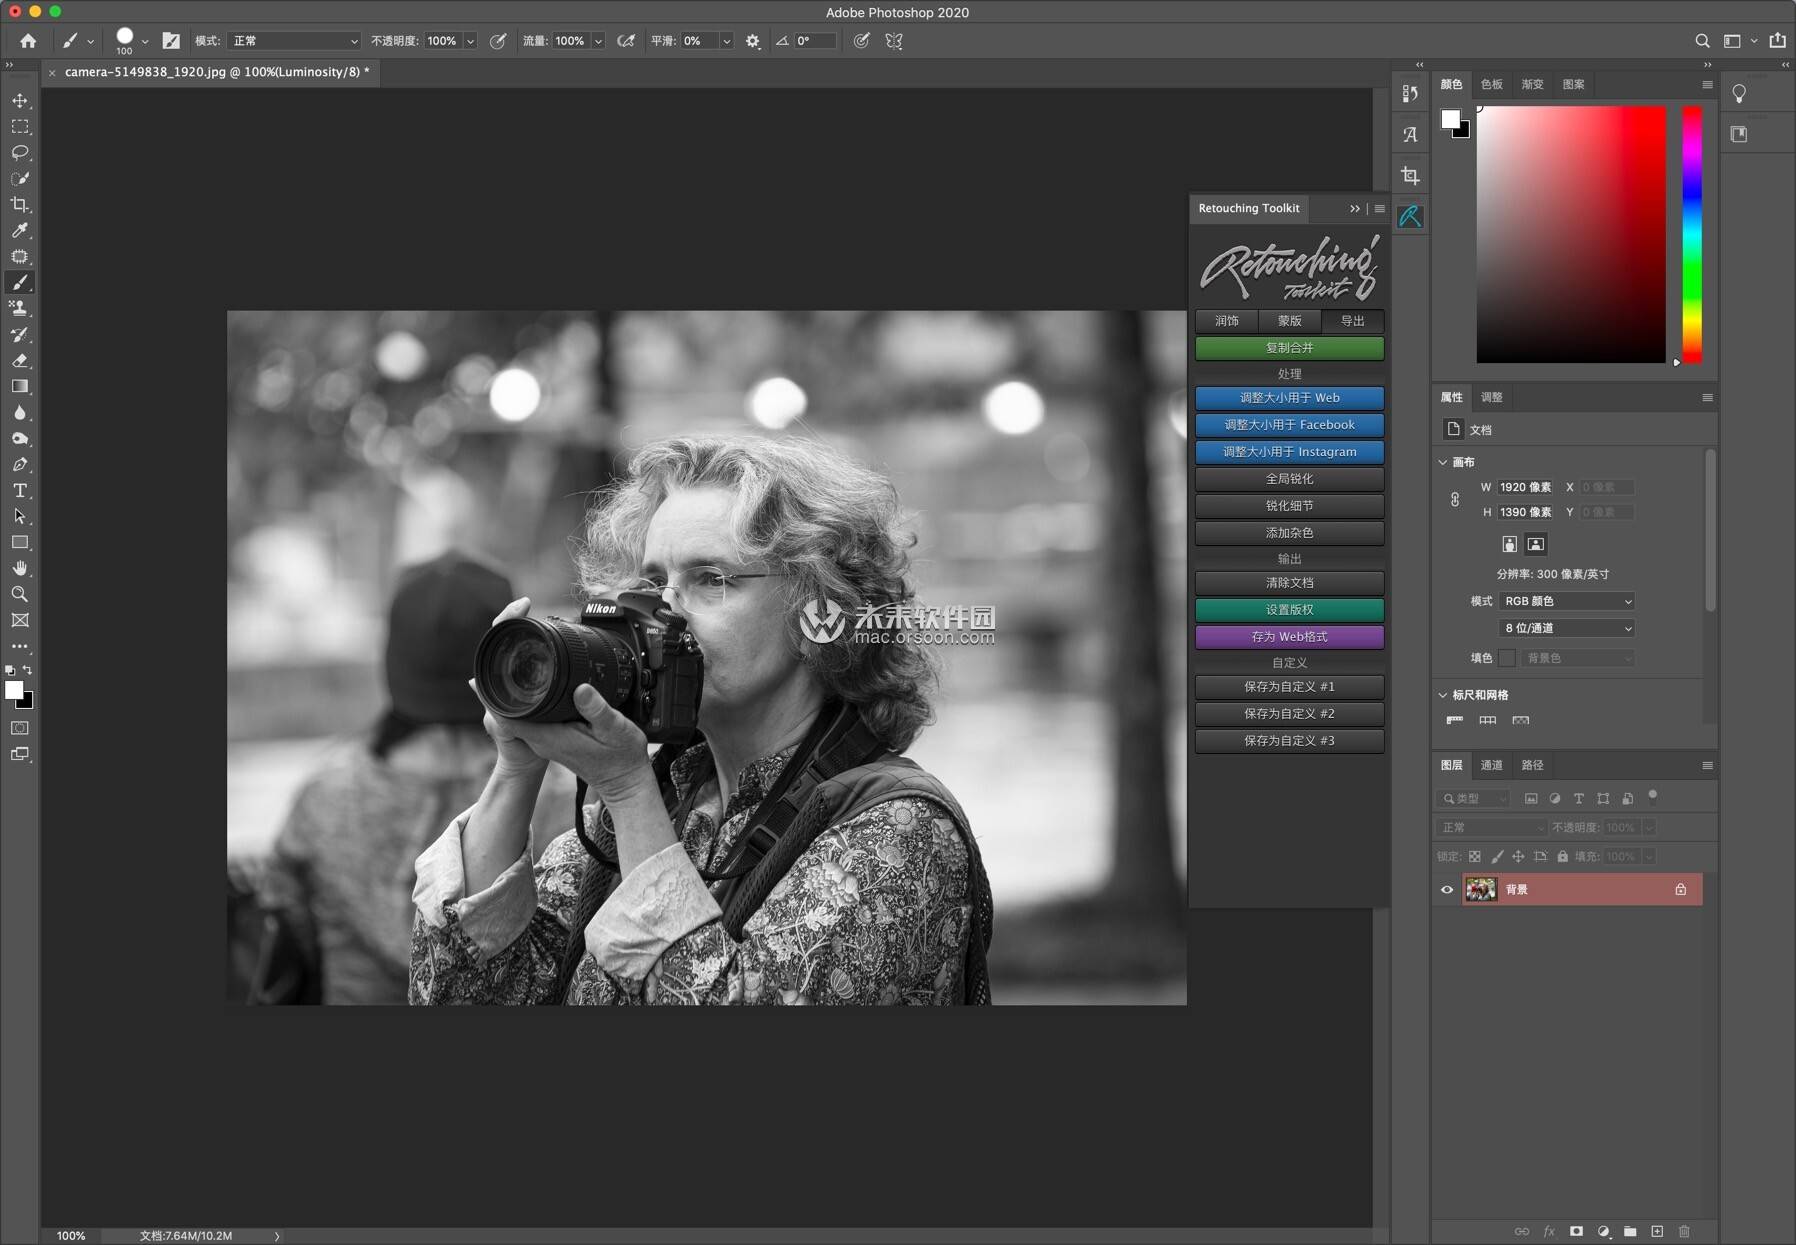Select the Crop tool in the toolbar
The height and width of the screenshot is (1245, 1796).
point(20,205)
